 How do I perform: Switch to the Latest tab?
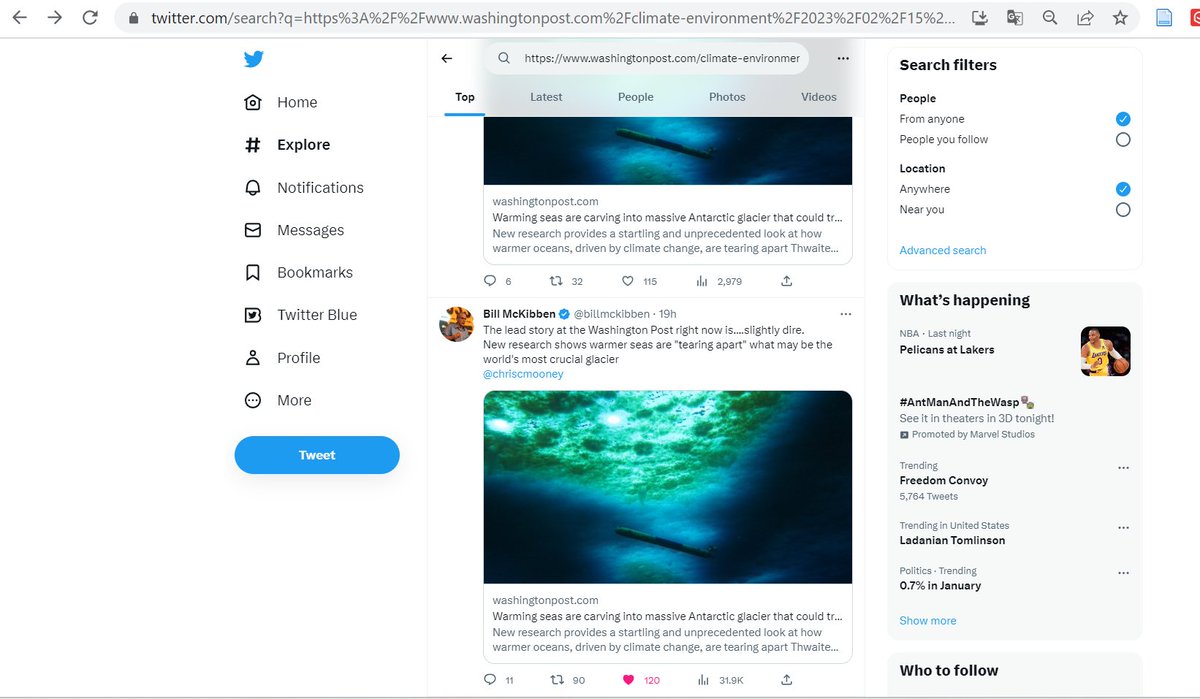(546, 96)
